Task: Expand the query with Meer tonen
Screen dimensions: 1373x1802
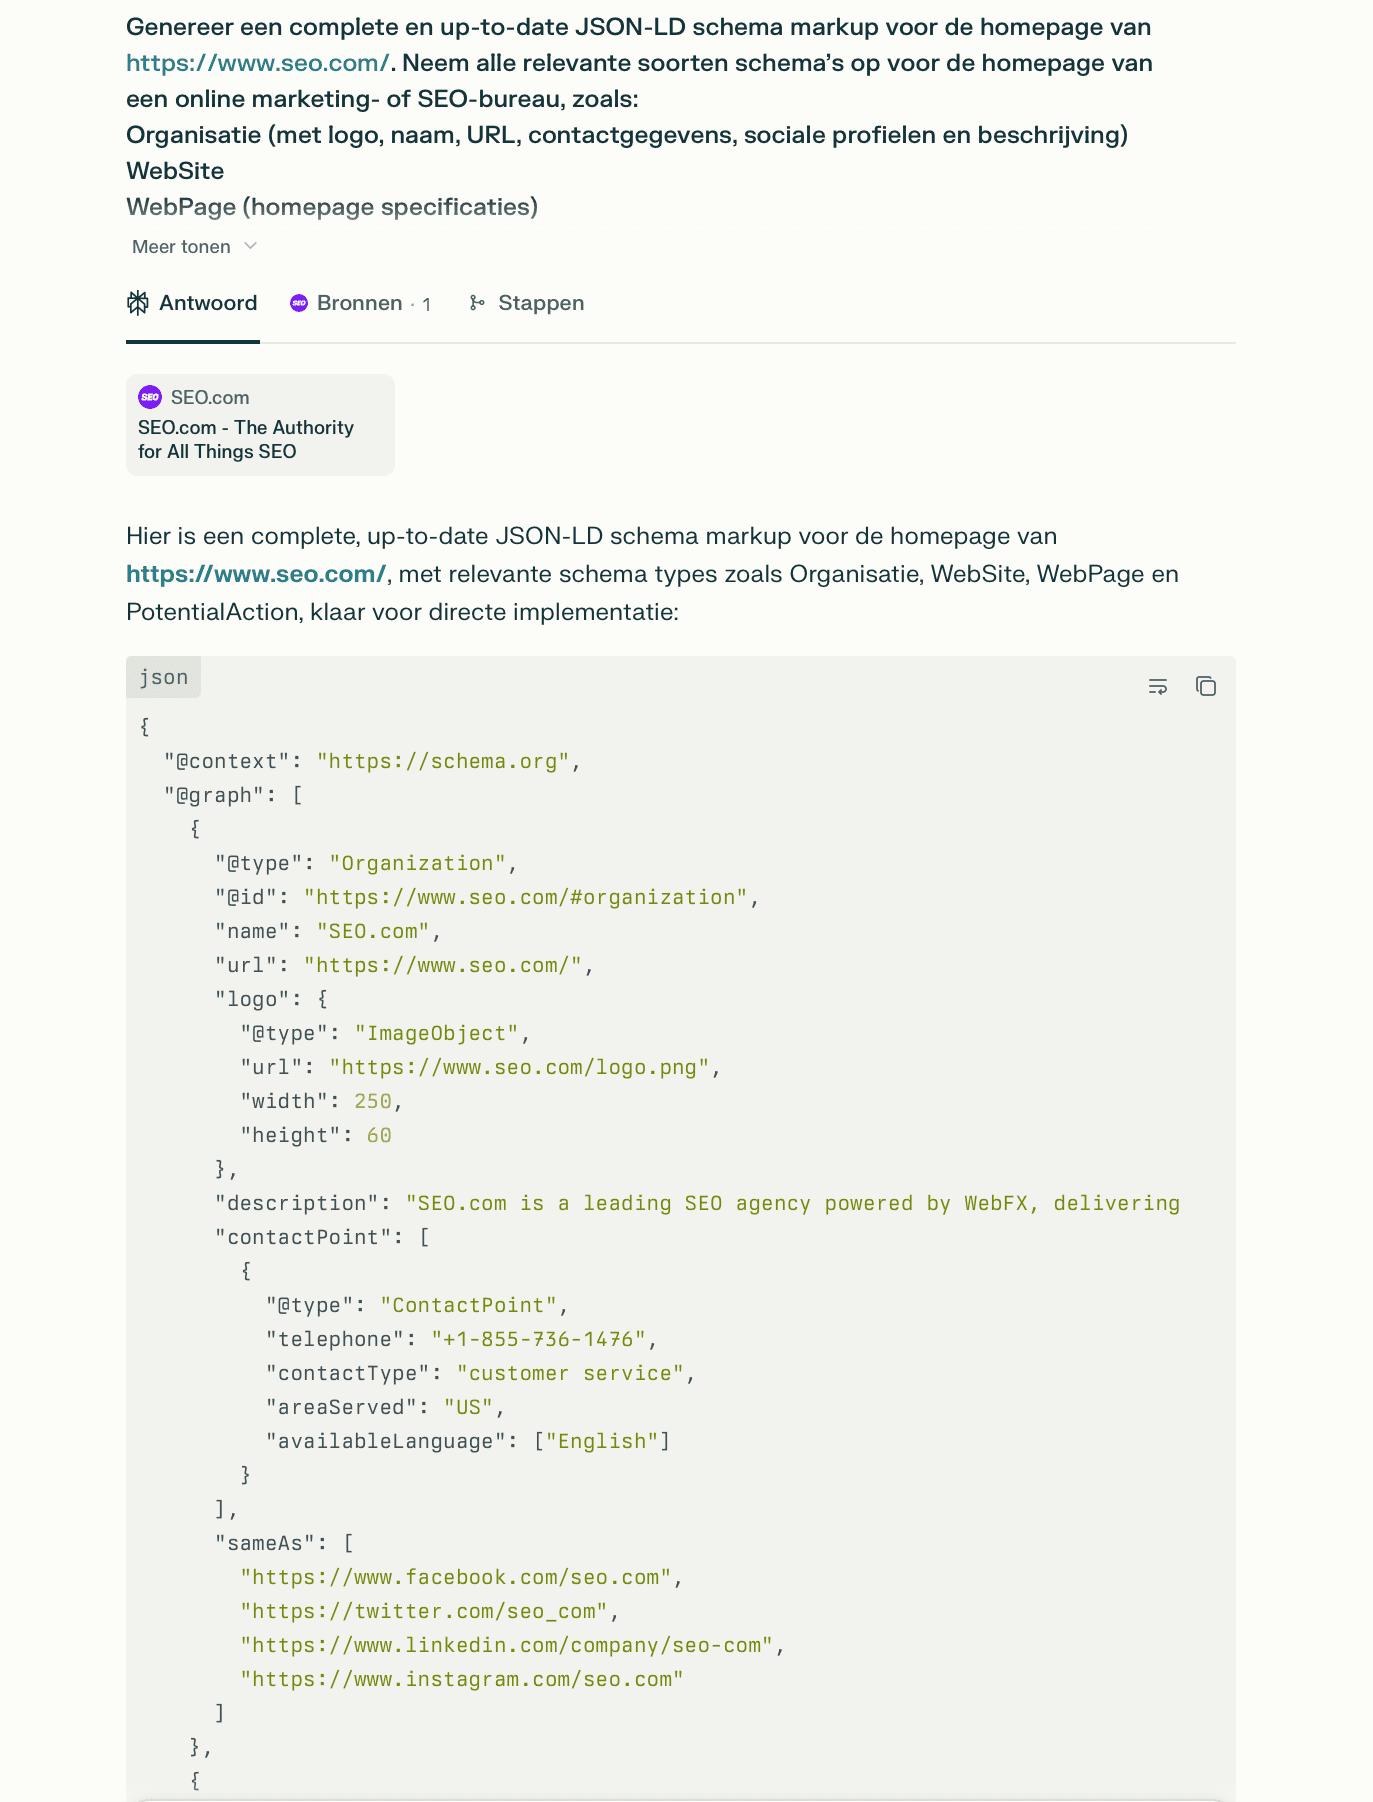Action: 181,247
